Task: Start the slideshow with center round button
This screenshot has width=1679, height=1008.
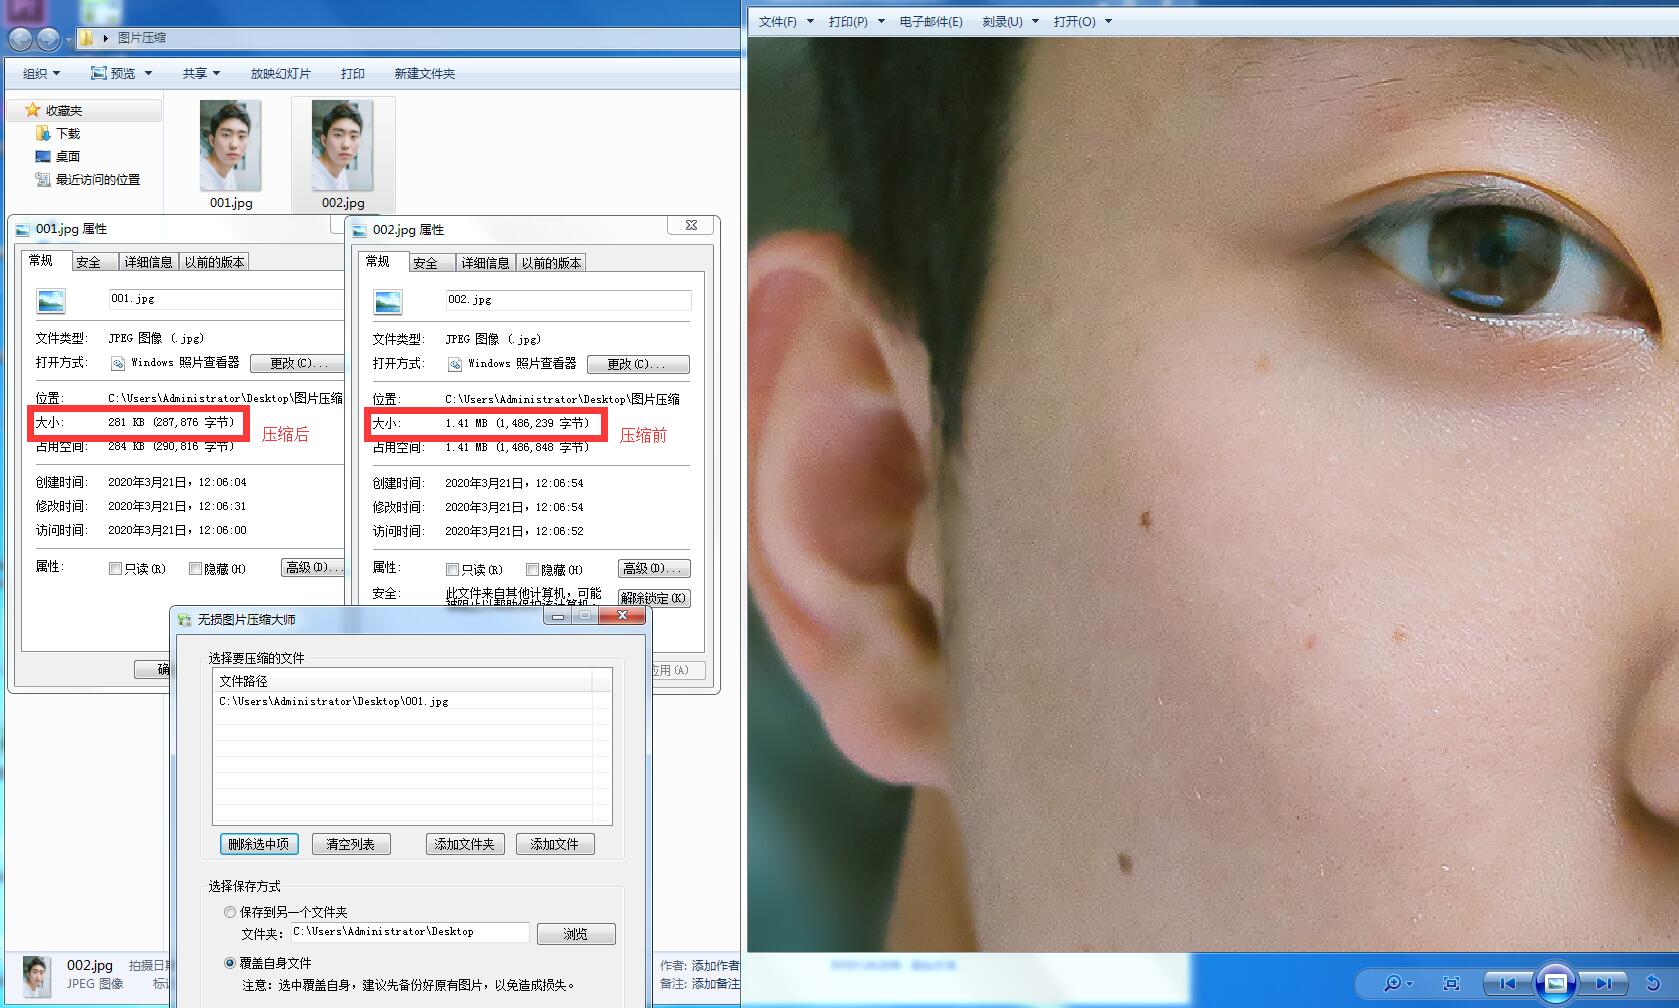Action: pyautogui.click(x=1555, y=983)
